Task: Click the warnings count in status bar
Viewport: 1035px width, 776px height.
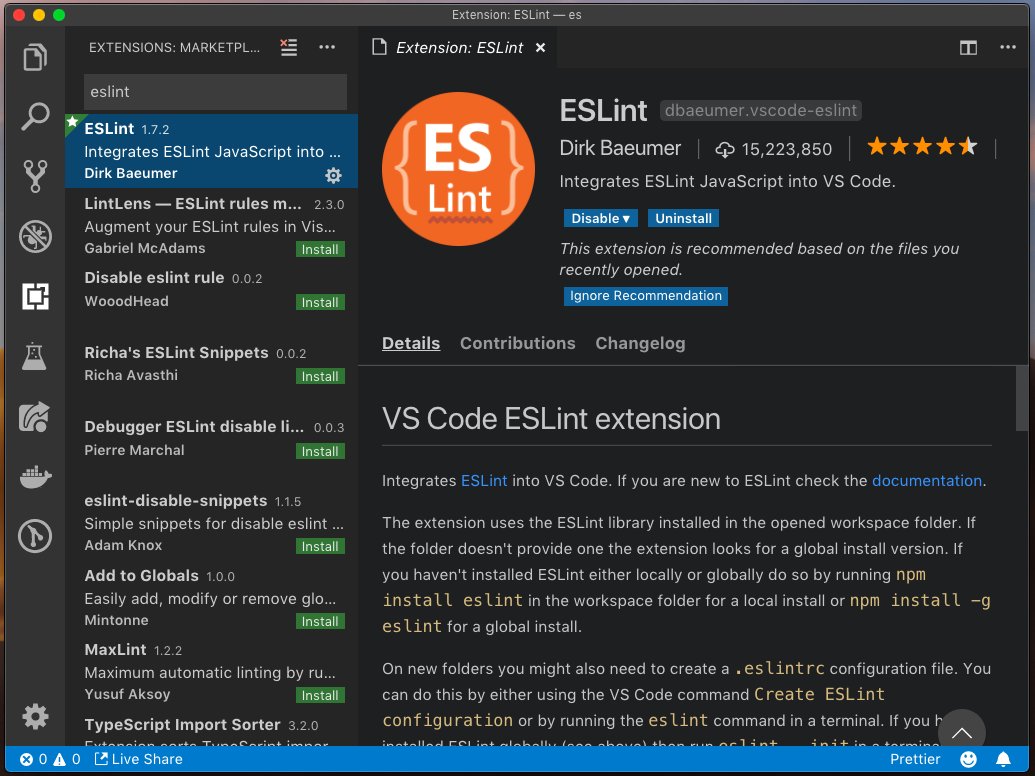Action: click(x=67, y=759)
